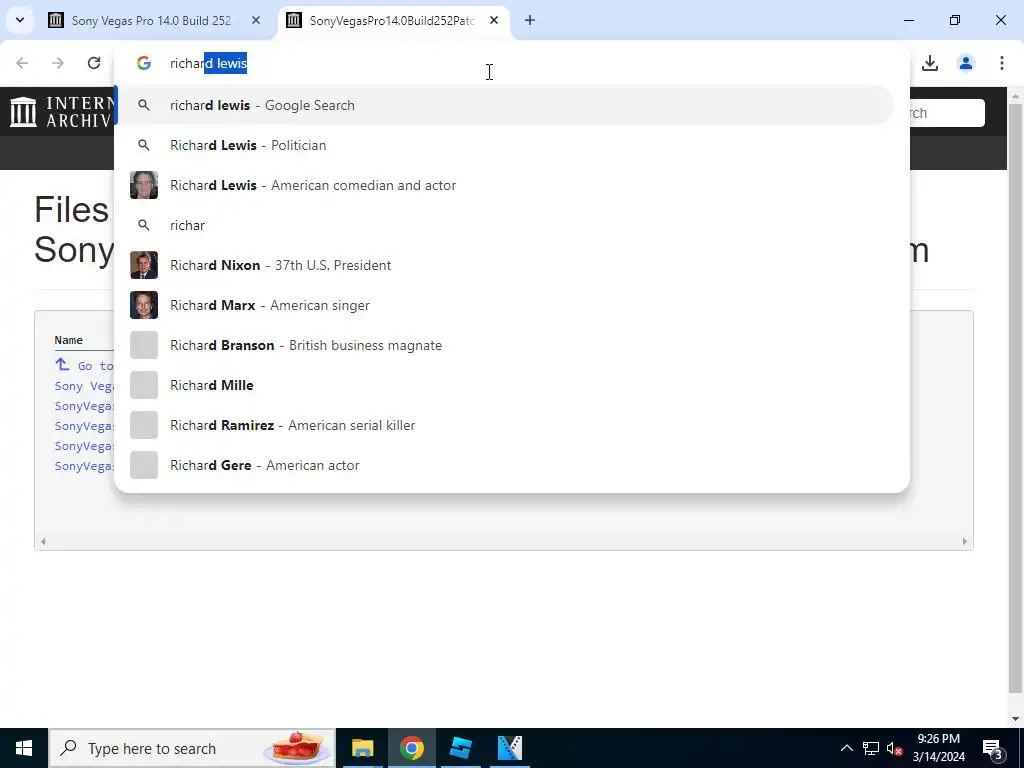
Task: Select Richard Ramirez suggestion
Action: click(504, 425)
